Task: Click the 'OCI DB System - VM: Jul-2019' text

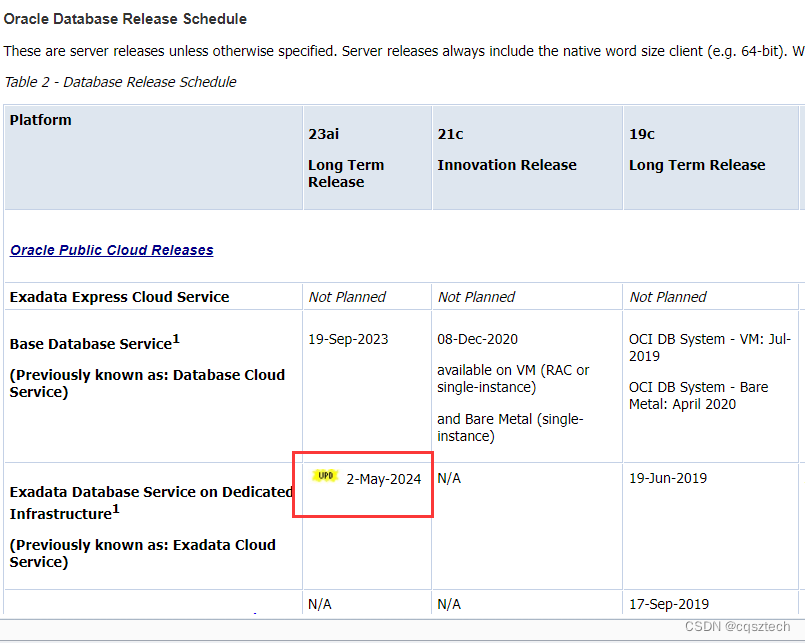Action: click(710, 348)
